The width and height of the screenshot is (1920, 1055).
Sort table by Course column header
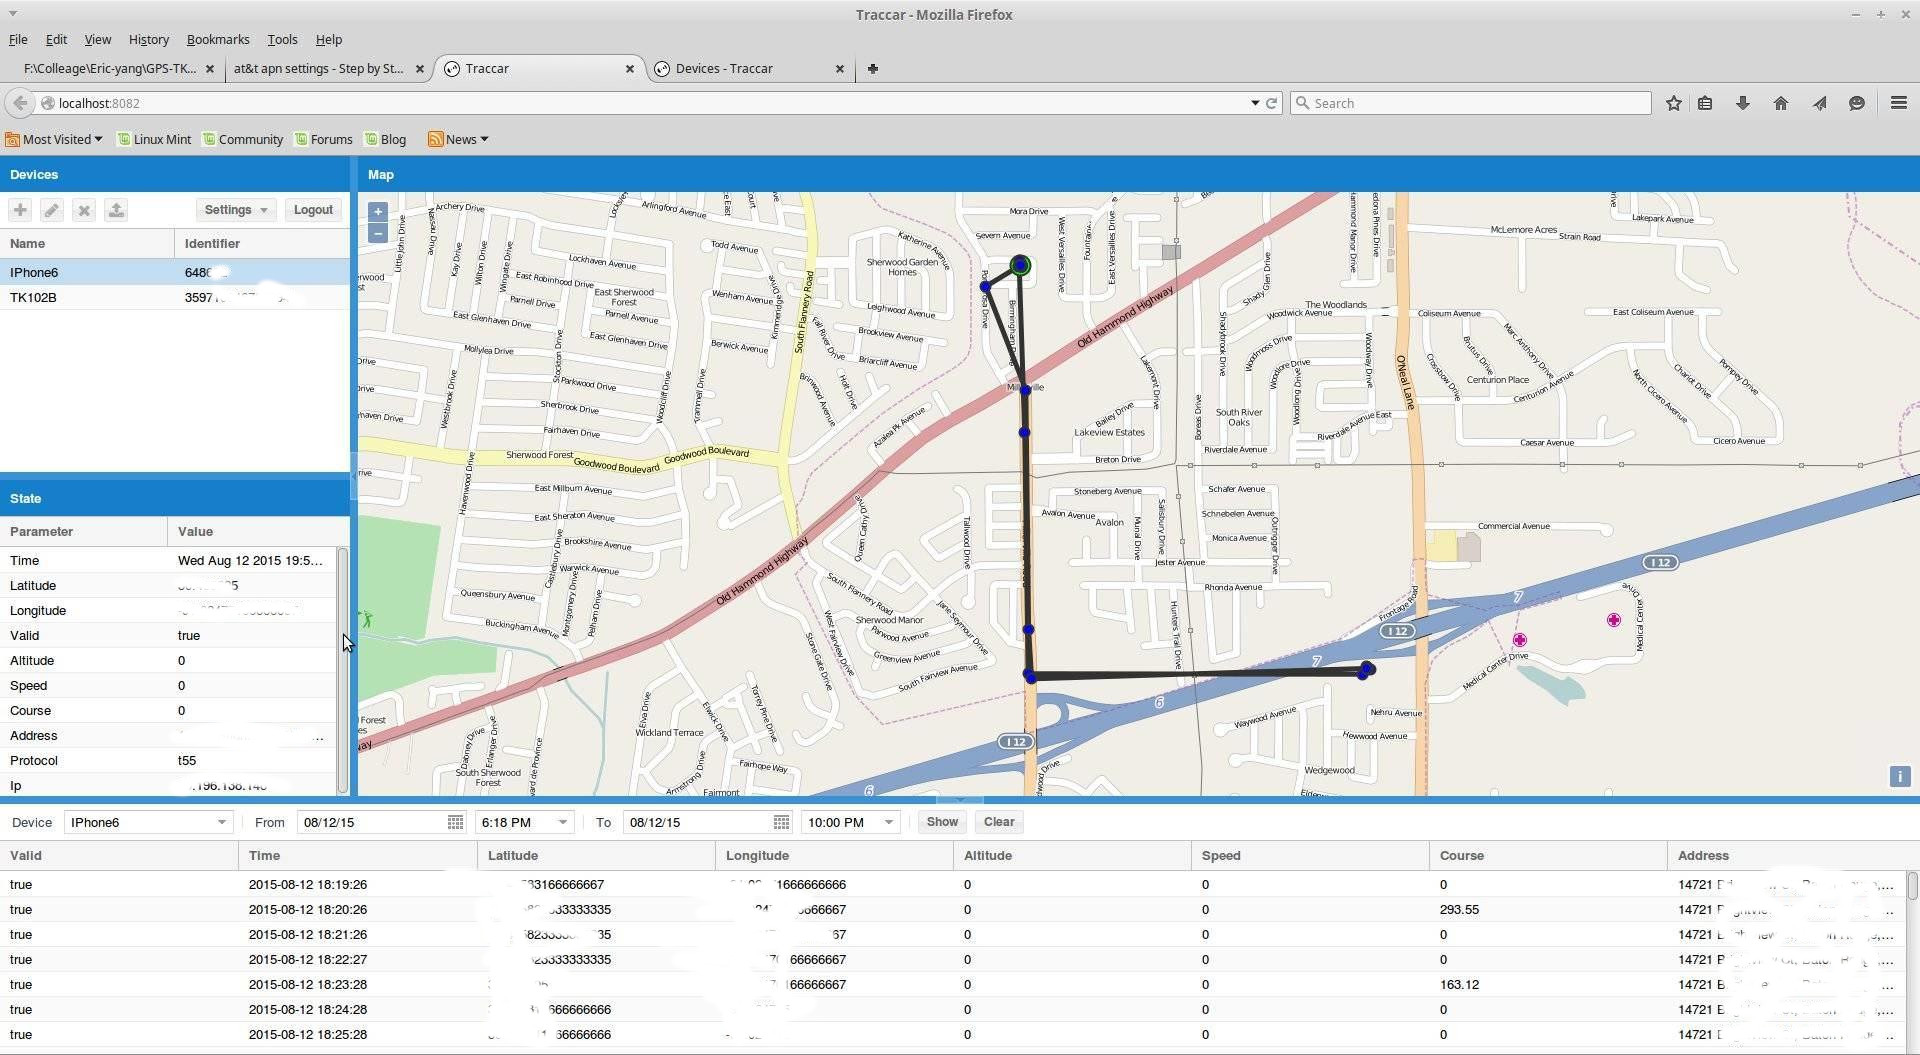(x=1548, y=856)
